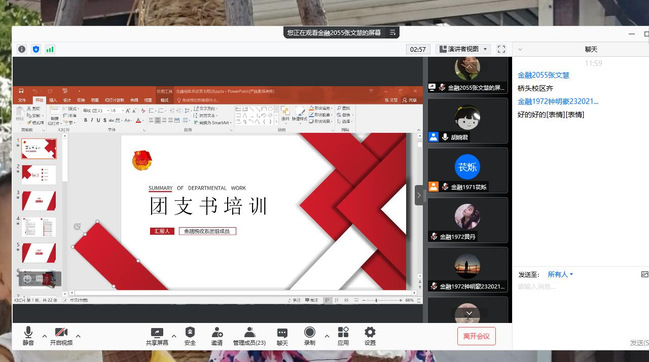Image resolution: width=649 pixels, height=362 pixels.
Task: Toggle Bold in the PowerPoint ribbon
Action: [86, 120]
